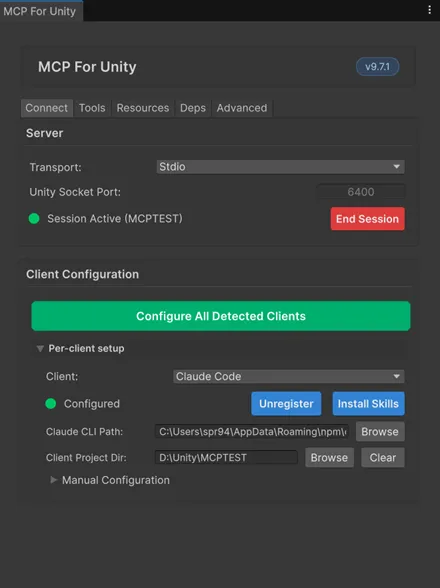Click the Unregister button
440x588 pixels.
click(286, 404)
